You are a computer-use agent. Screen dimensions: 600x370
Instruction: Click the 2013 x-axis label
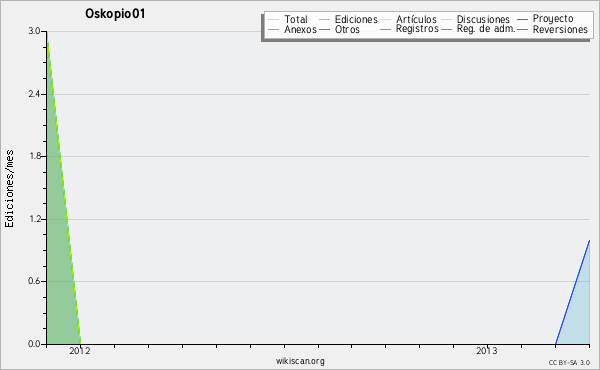pos(487,350)
